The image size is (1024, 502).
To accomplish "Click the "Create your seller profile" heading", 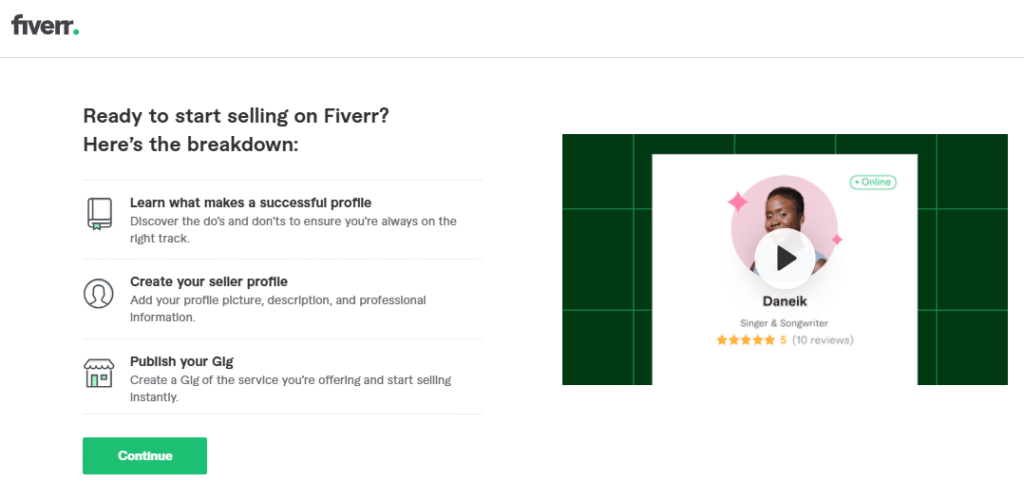I will point(209,281).
